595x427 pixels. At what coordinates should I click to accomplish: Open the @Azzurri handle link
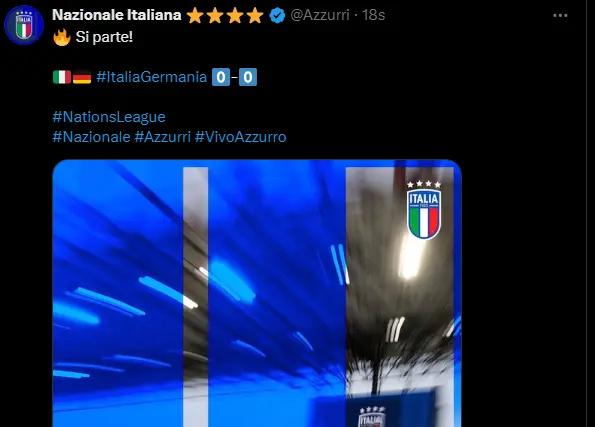320,15
